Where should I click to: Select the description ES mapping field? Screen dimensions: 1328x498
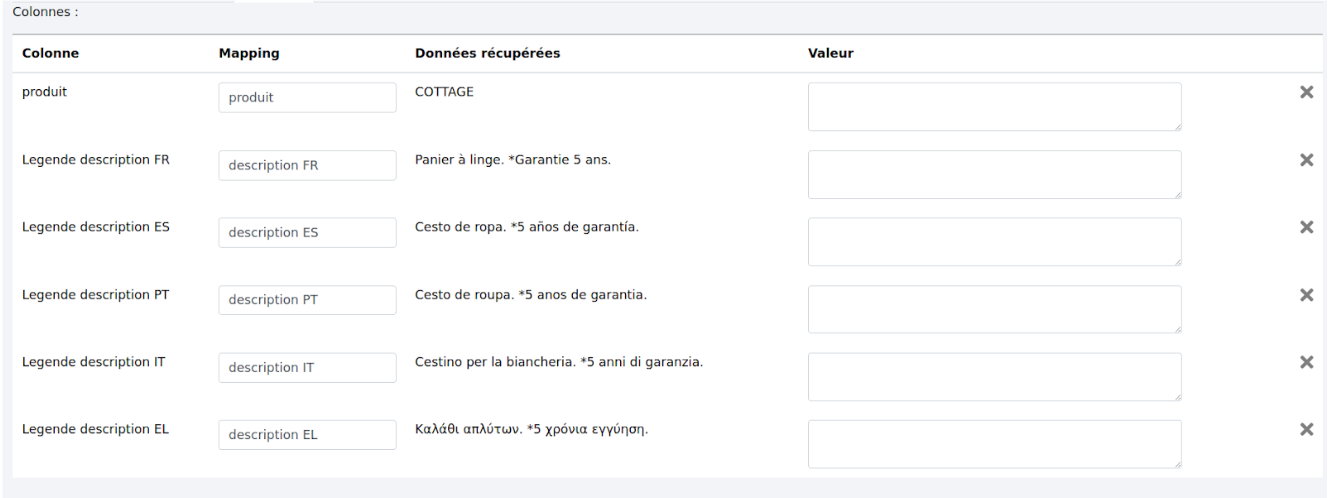(x=307, y=233)
